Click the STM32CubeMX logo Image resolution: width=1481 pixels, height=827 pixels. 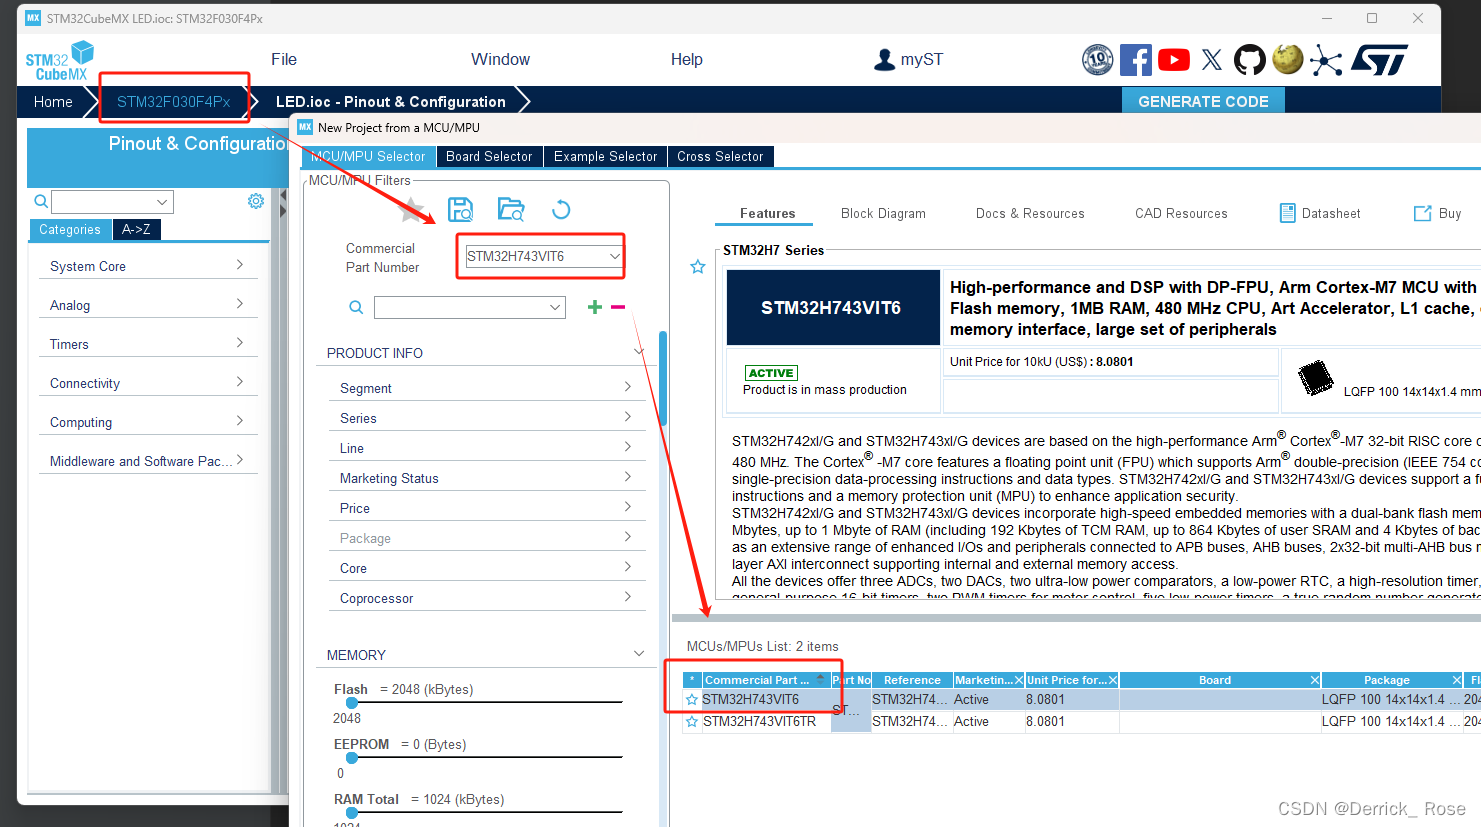(x=59, y=61)
